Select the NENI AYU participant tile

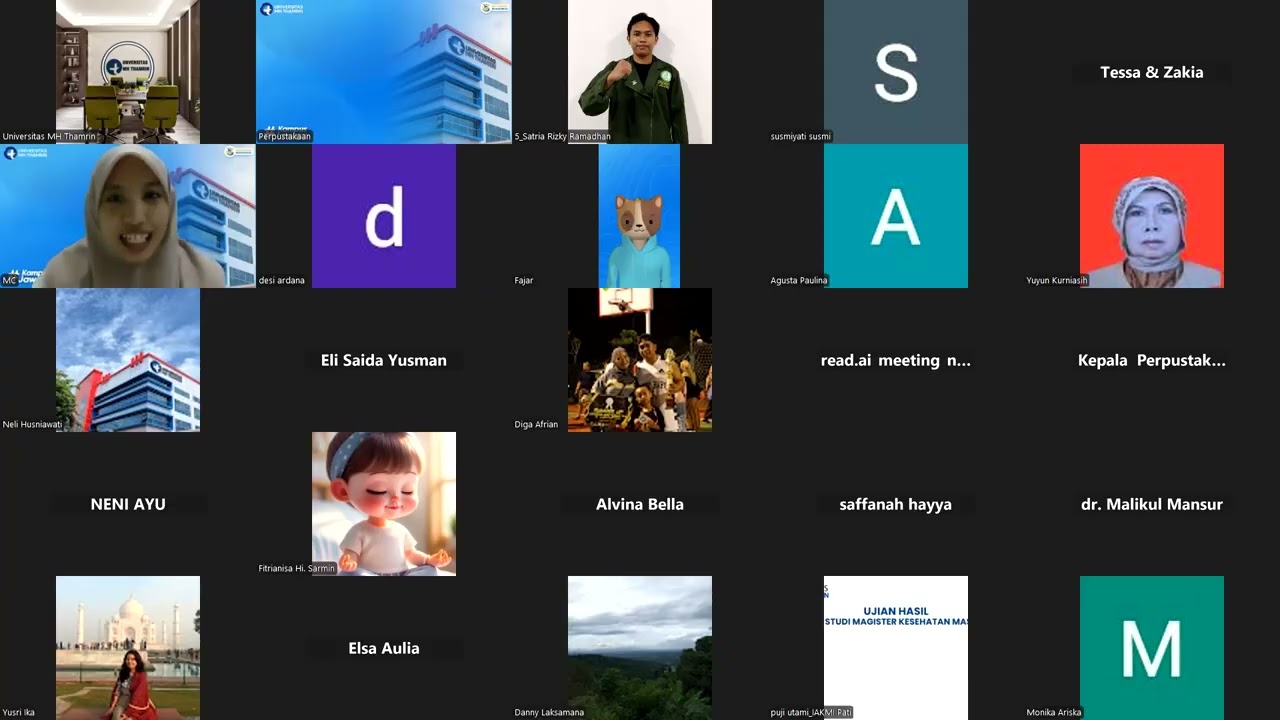point(128,504)
